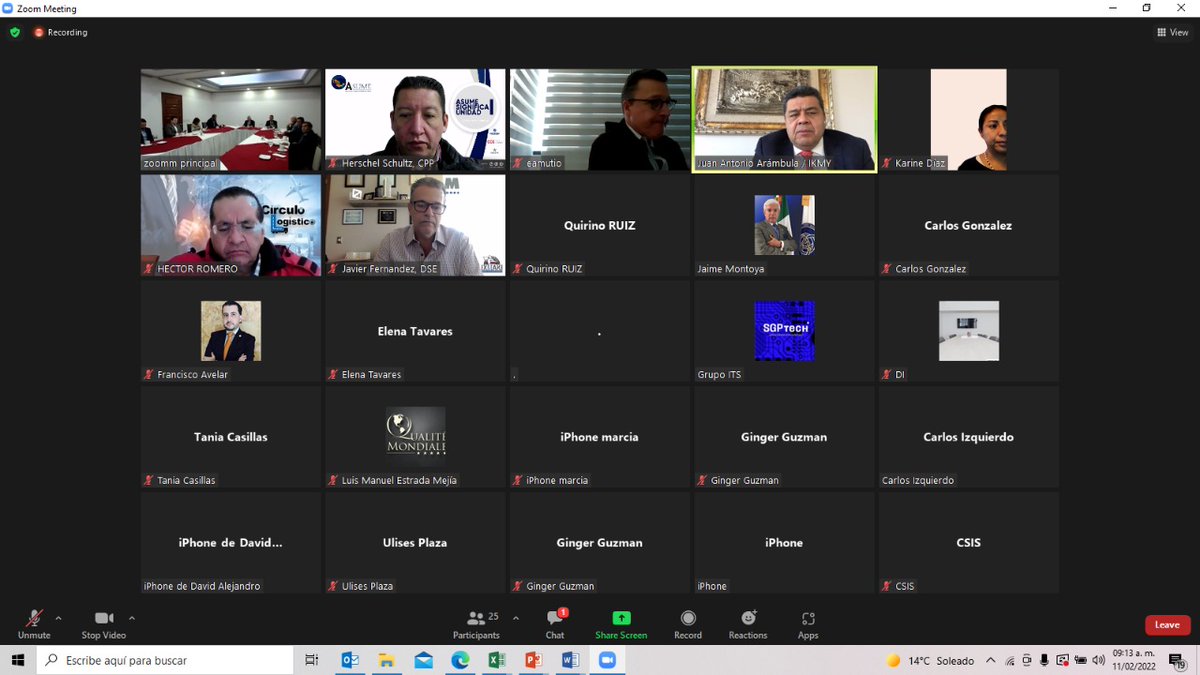
Task: Open Wi-Fi network settings in tray
Action: [x=1010, y=661]
